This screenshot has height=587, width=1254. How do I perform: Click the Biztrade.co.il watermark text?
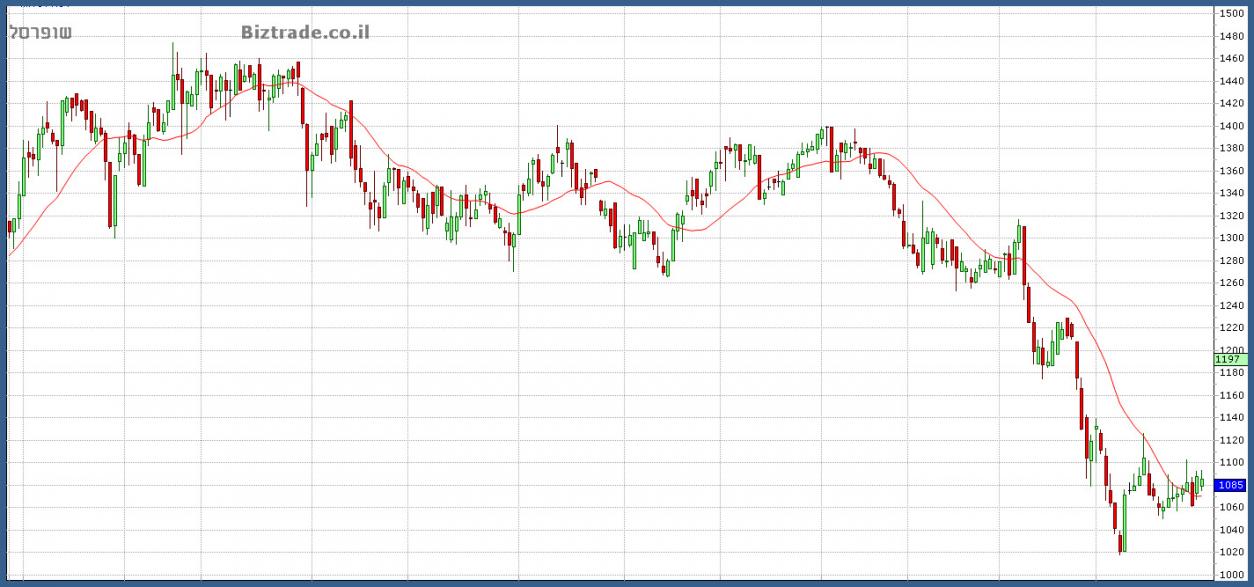[x=305, y=32]
